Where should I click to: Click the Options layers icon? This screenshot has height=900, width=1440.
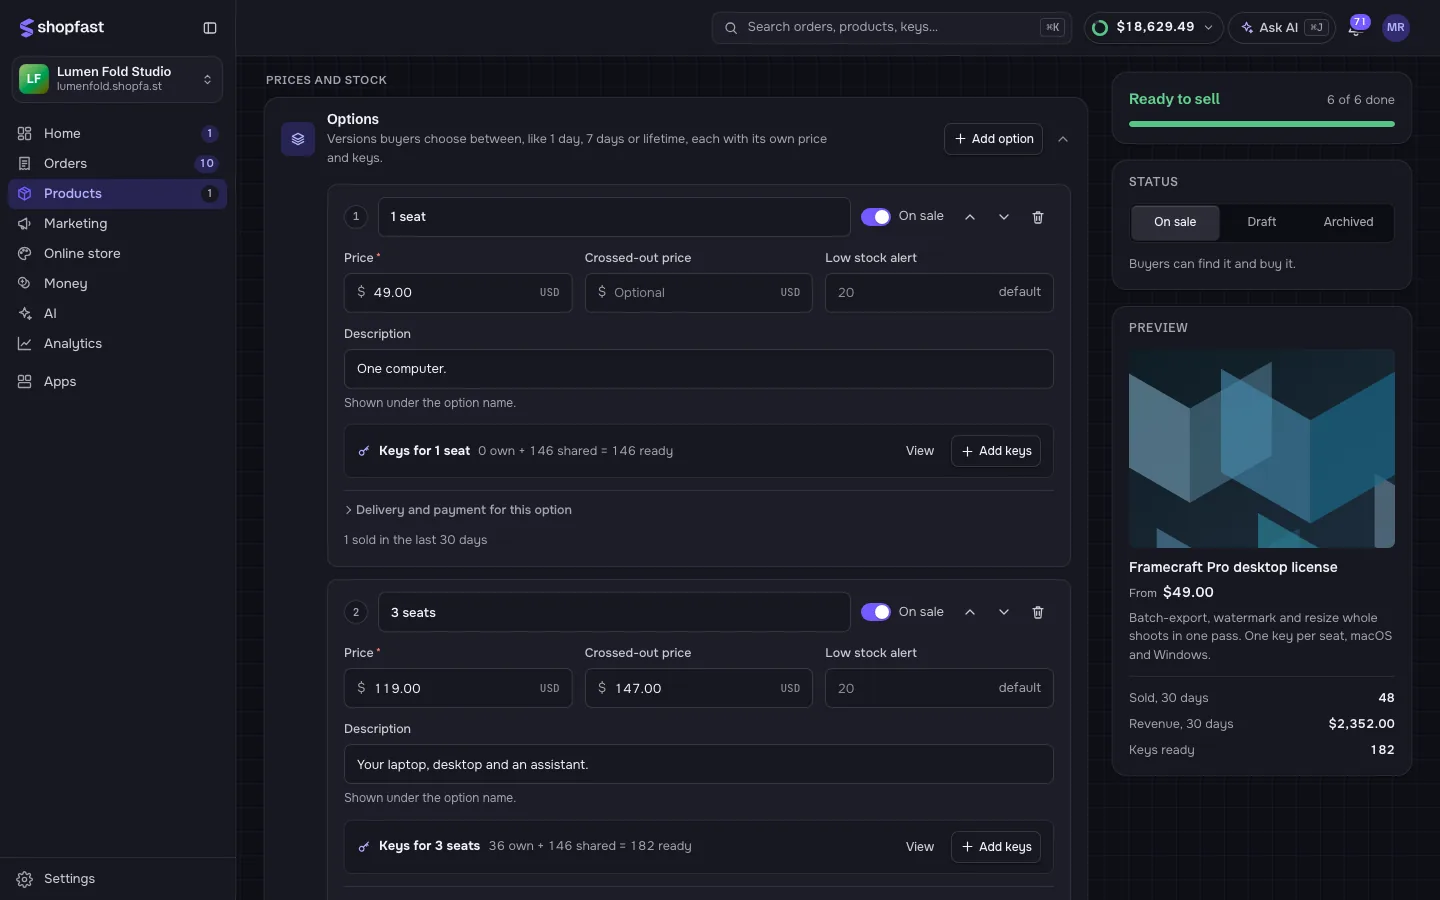[298, 139]
